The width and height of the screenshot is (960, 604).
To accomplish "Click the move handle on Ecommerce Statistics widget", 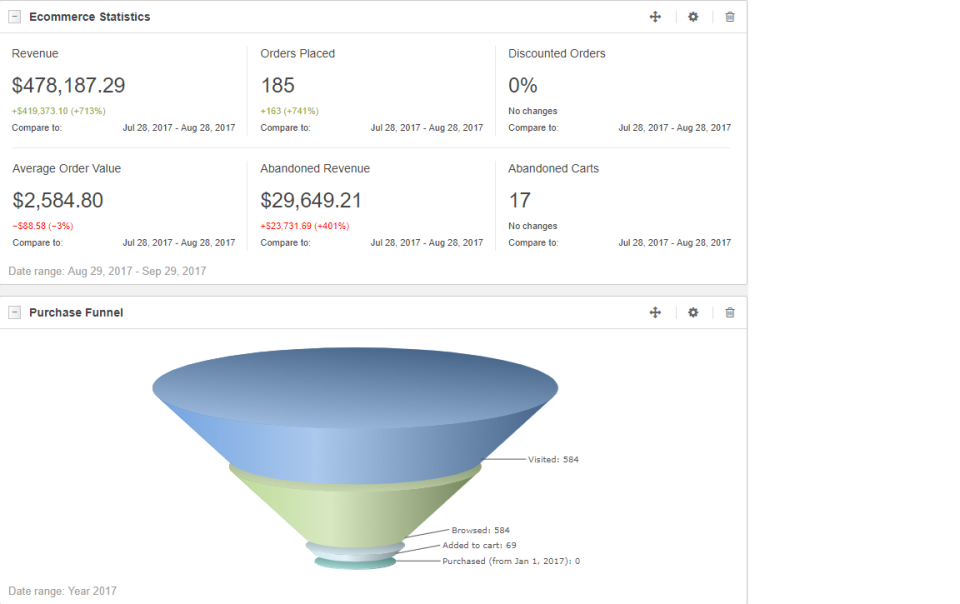I will [x=655, y=16].
